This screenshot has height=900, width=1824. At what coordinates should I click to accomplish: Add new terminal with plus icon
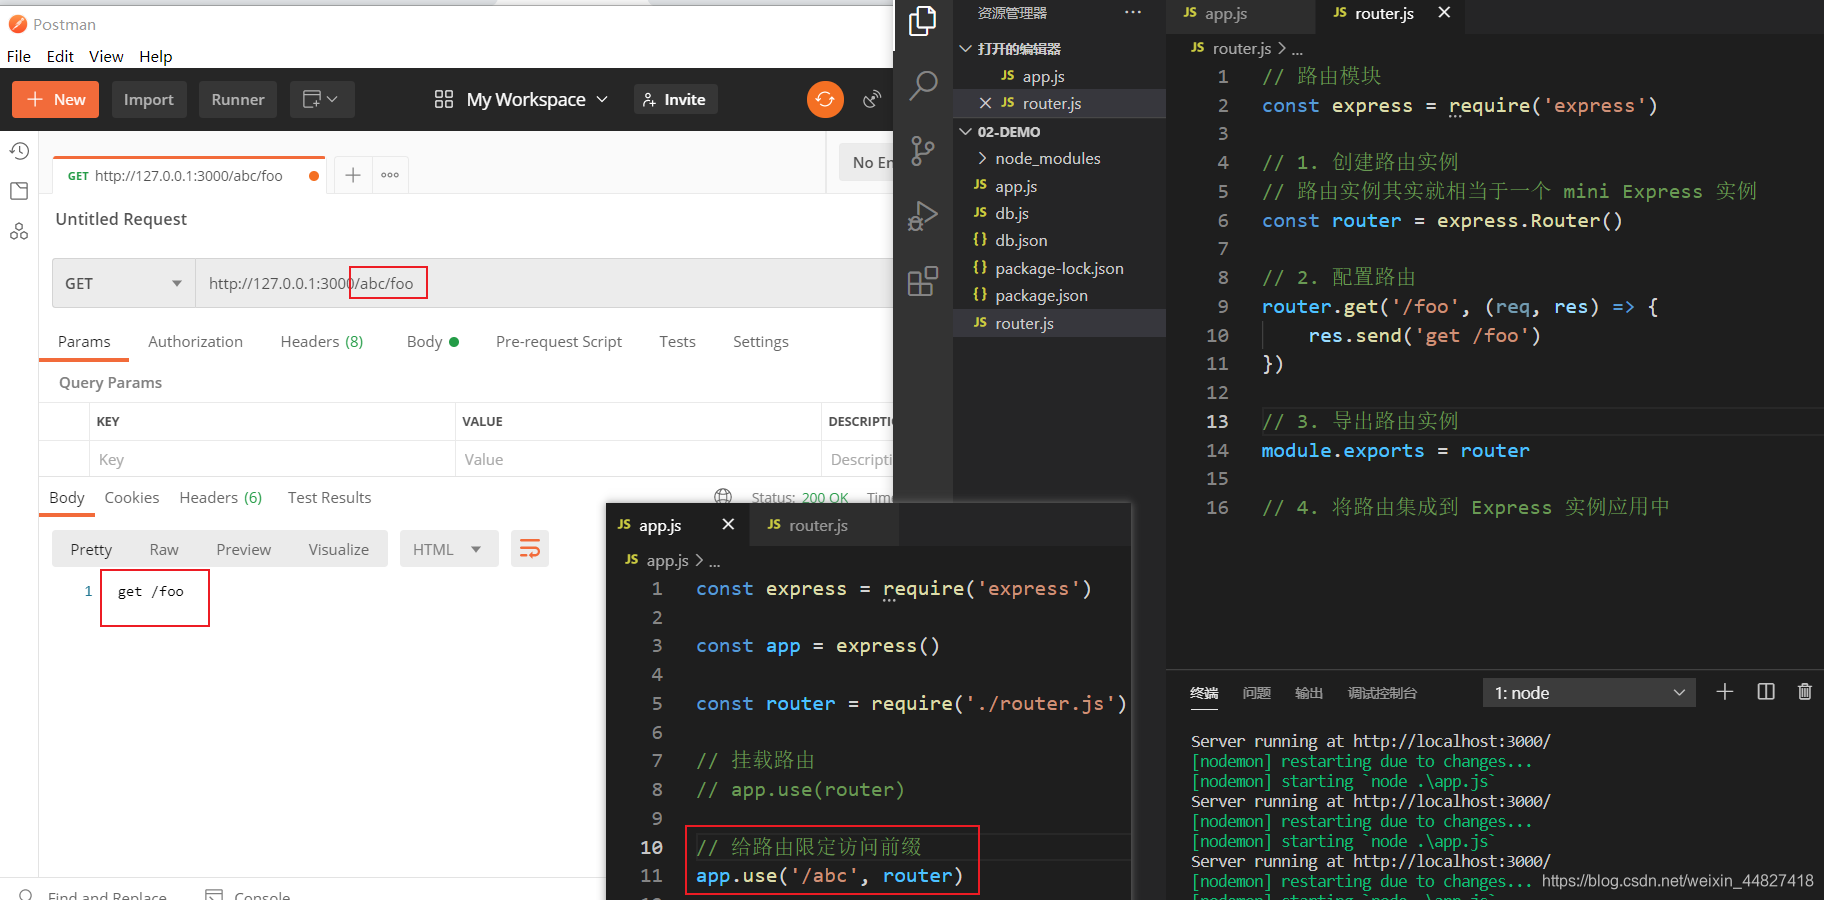coord(1725,692)
